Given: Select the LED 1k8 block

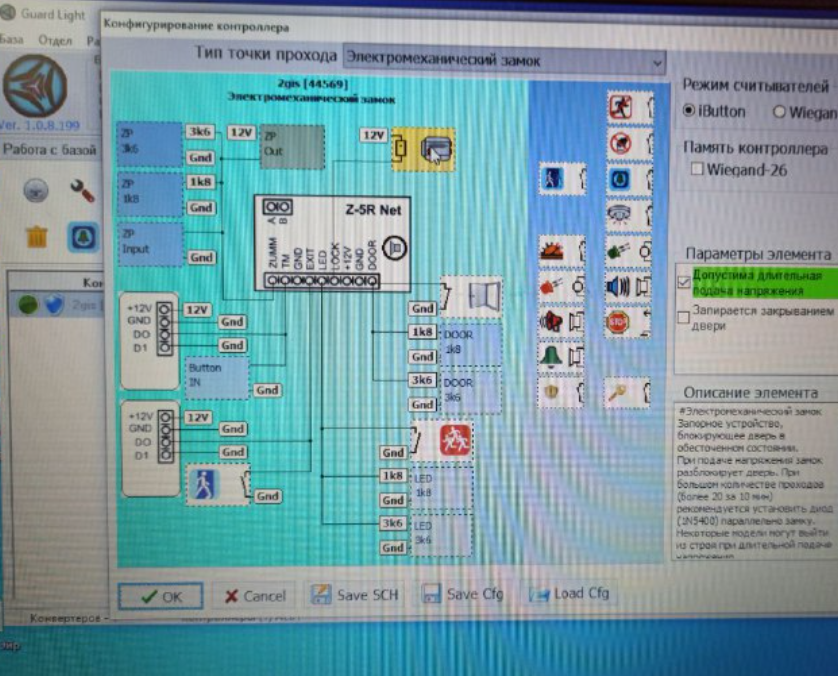Looking at the screenshot, I should (441, 486).
